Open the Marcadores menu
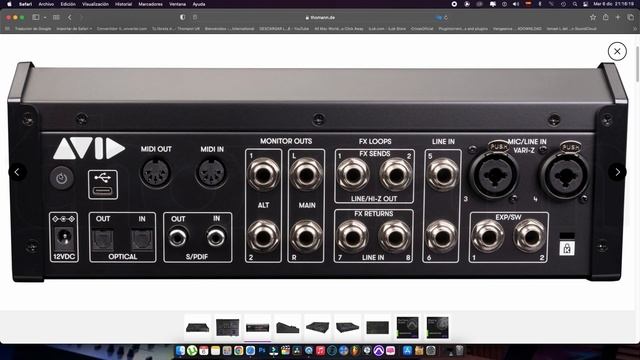The width and height of the screenshot is (640, 360). click(150, 4)
